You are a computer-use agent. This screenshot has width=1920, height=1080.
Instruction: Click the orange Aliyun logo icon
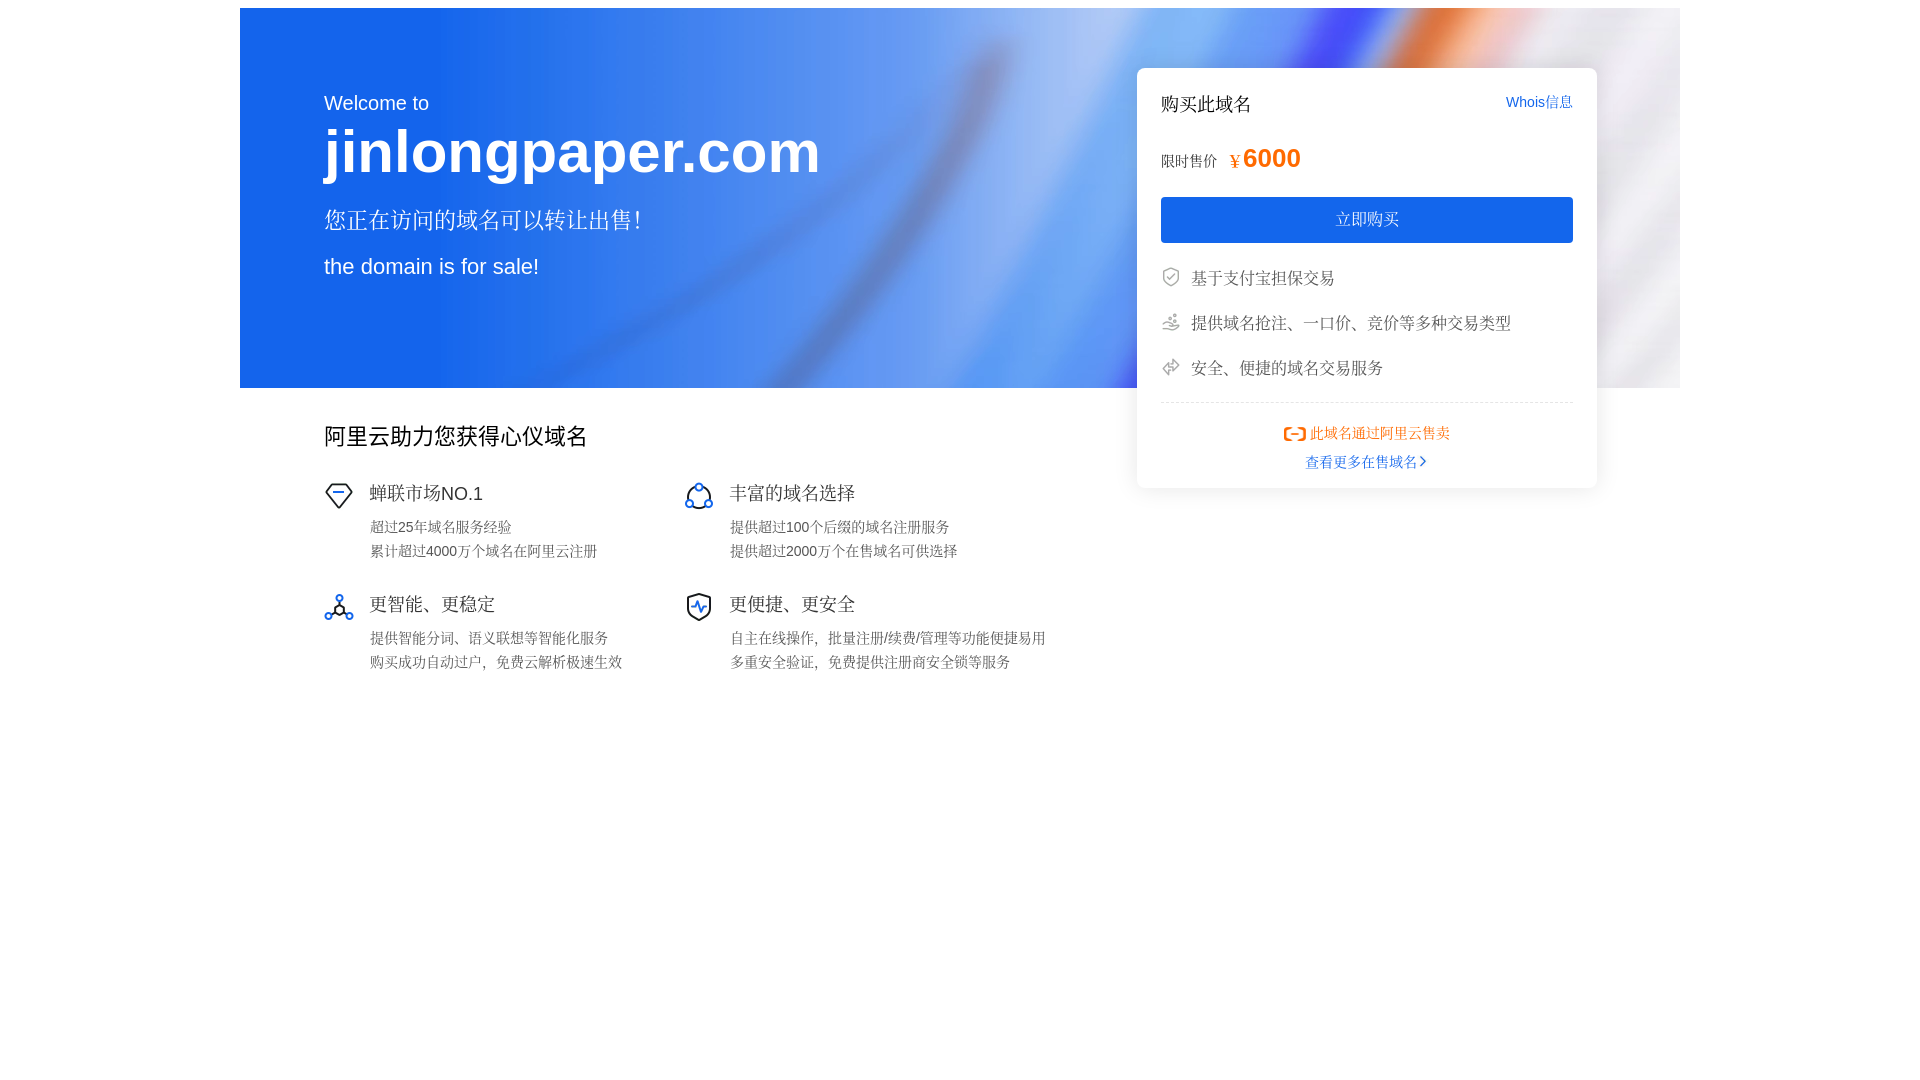click(x=1294, y=434)
